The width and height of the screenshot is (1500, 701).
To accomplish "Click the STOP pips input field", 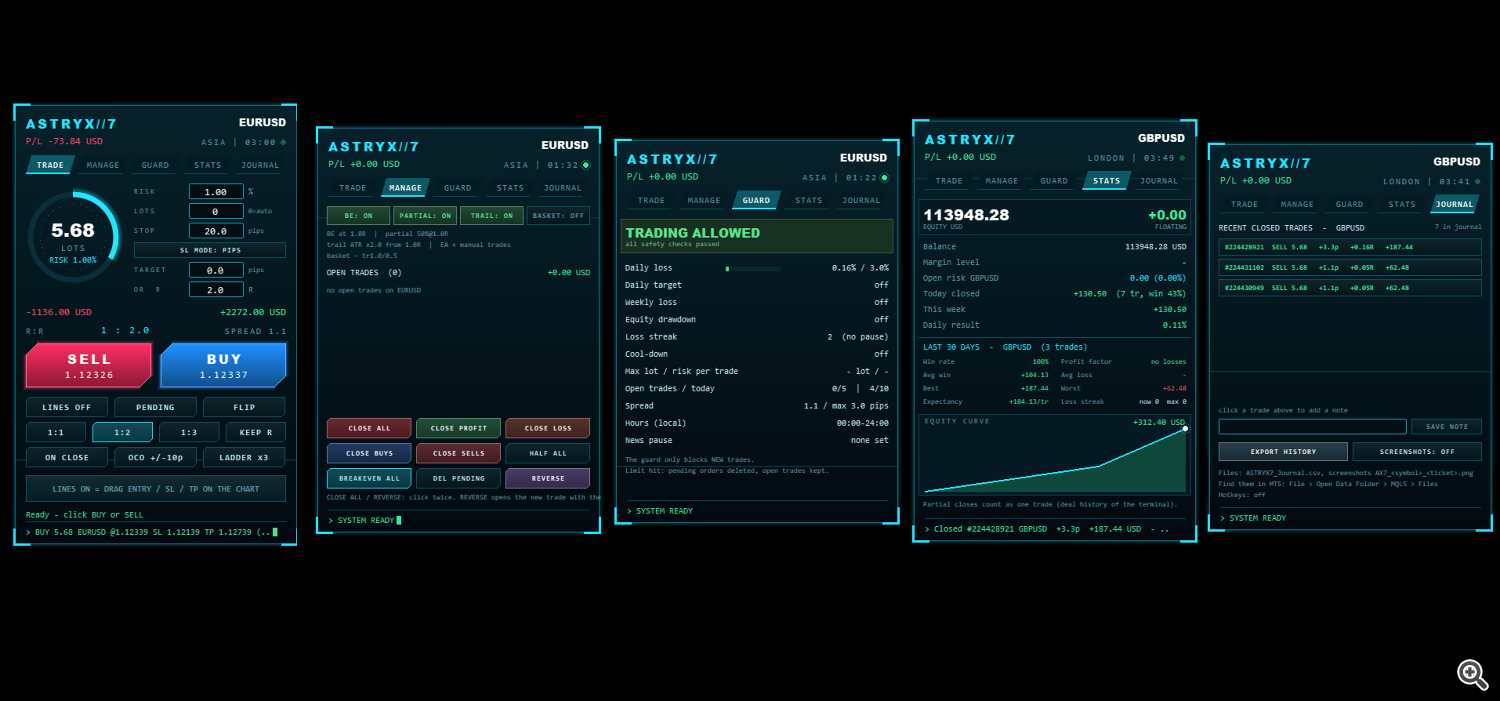I will pos(216,231).
